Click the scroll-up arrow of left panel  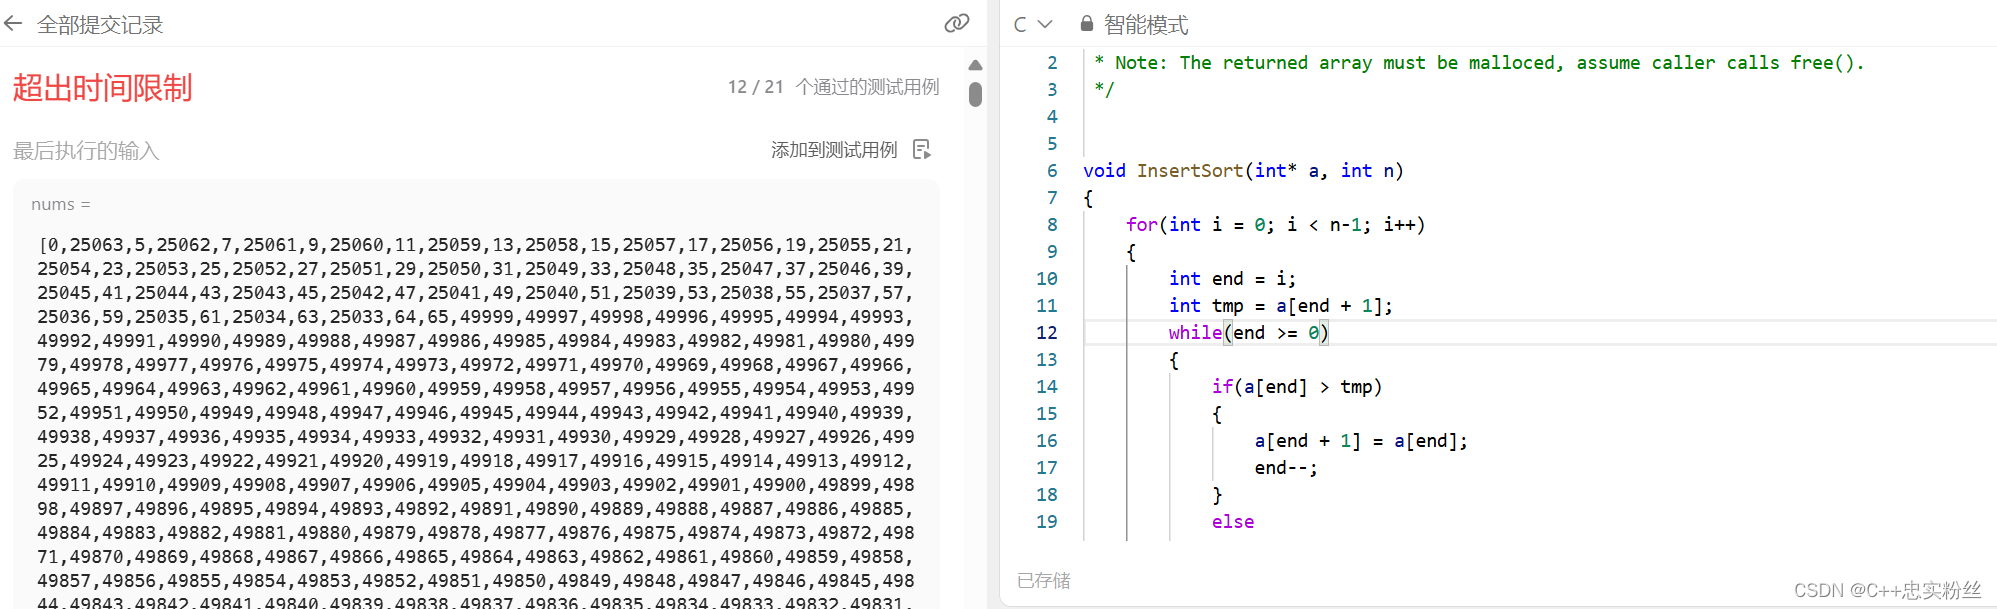point(975,65)
